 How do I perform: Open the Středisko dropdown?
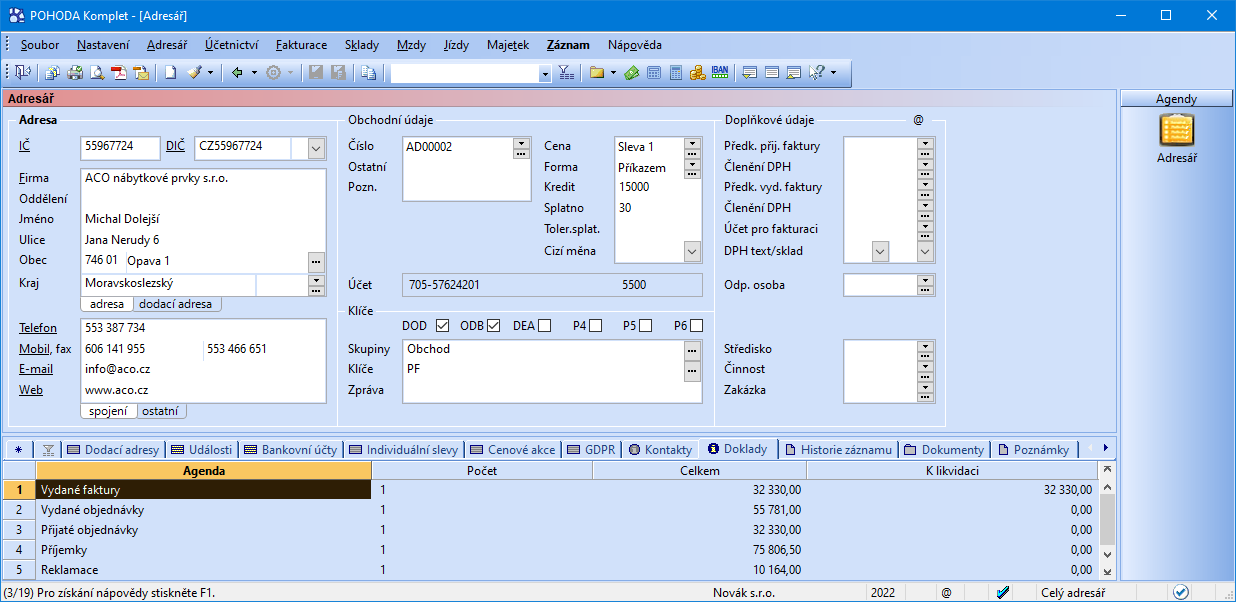click(x=925, y=344)
